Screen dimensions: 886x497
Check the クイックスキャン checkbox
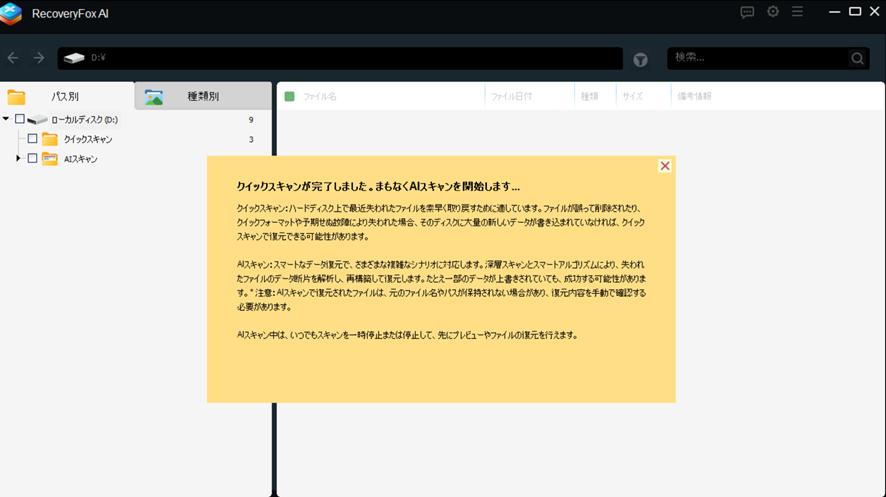tap(32, 139)
